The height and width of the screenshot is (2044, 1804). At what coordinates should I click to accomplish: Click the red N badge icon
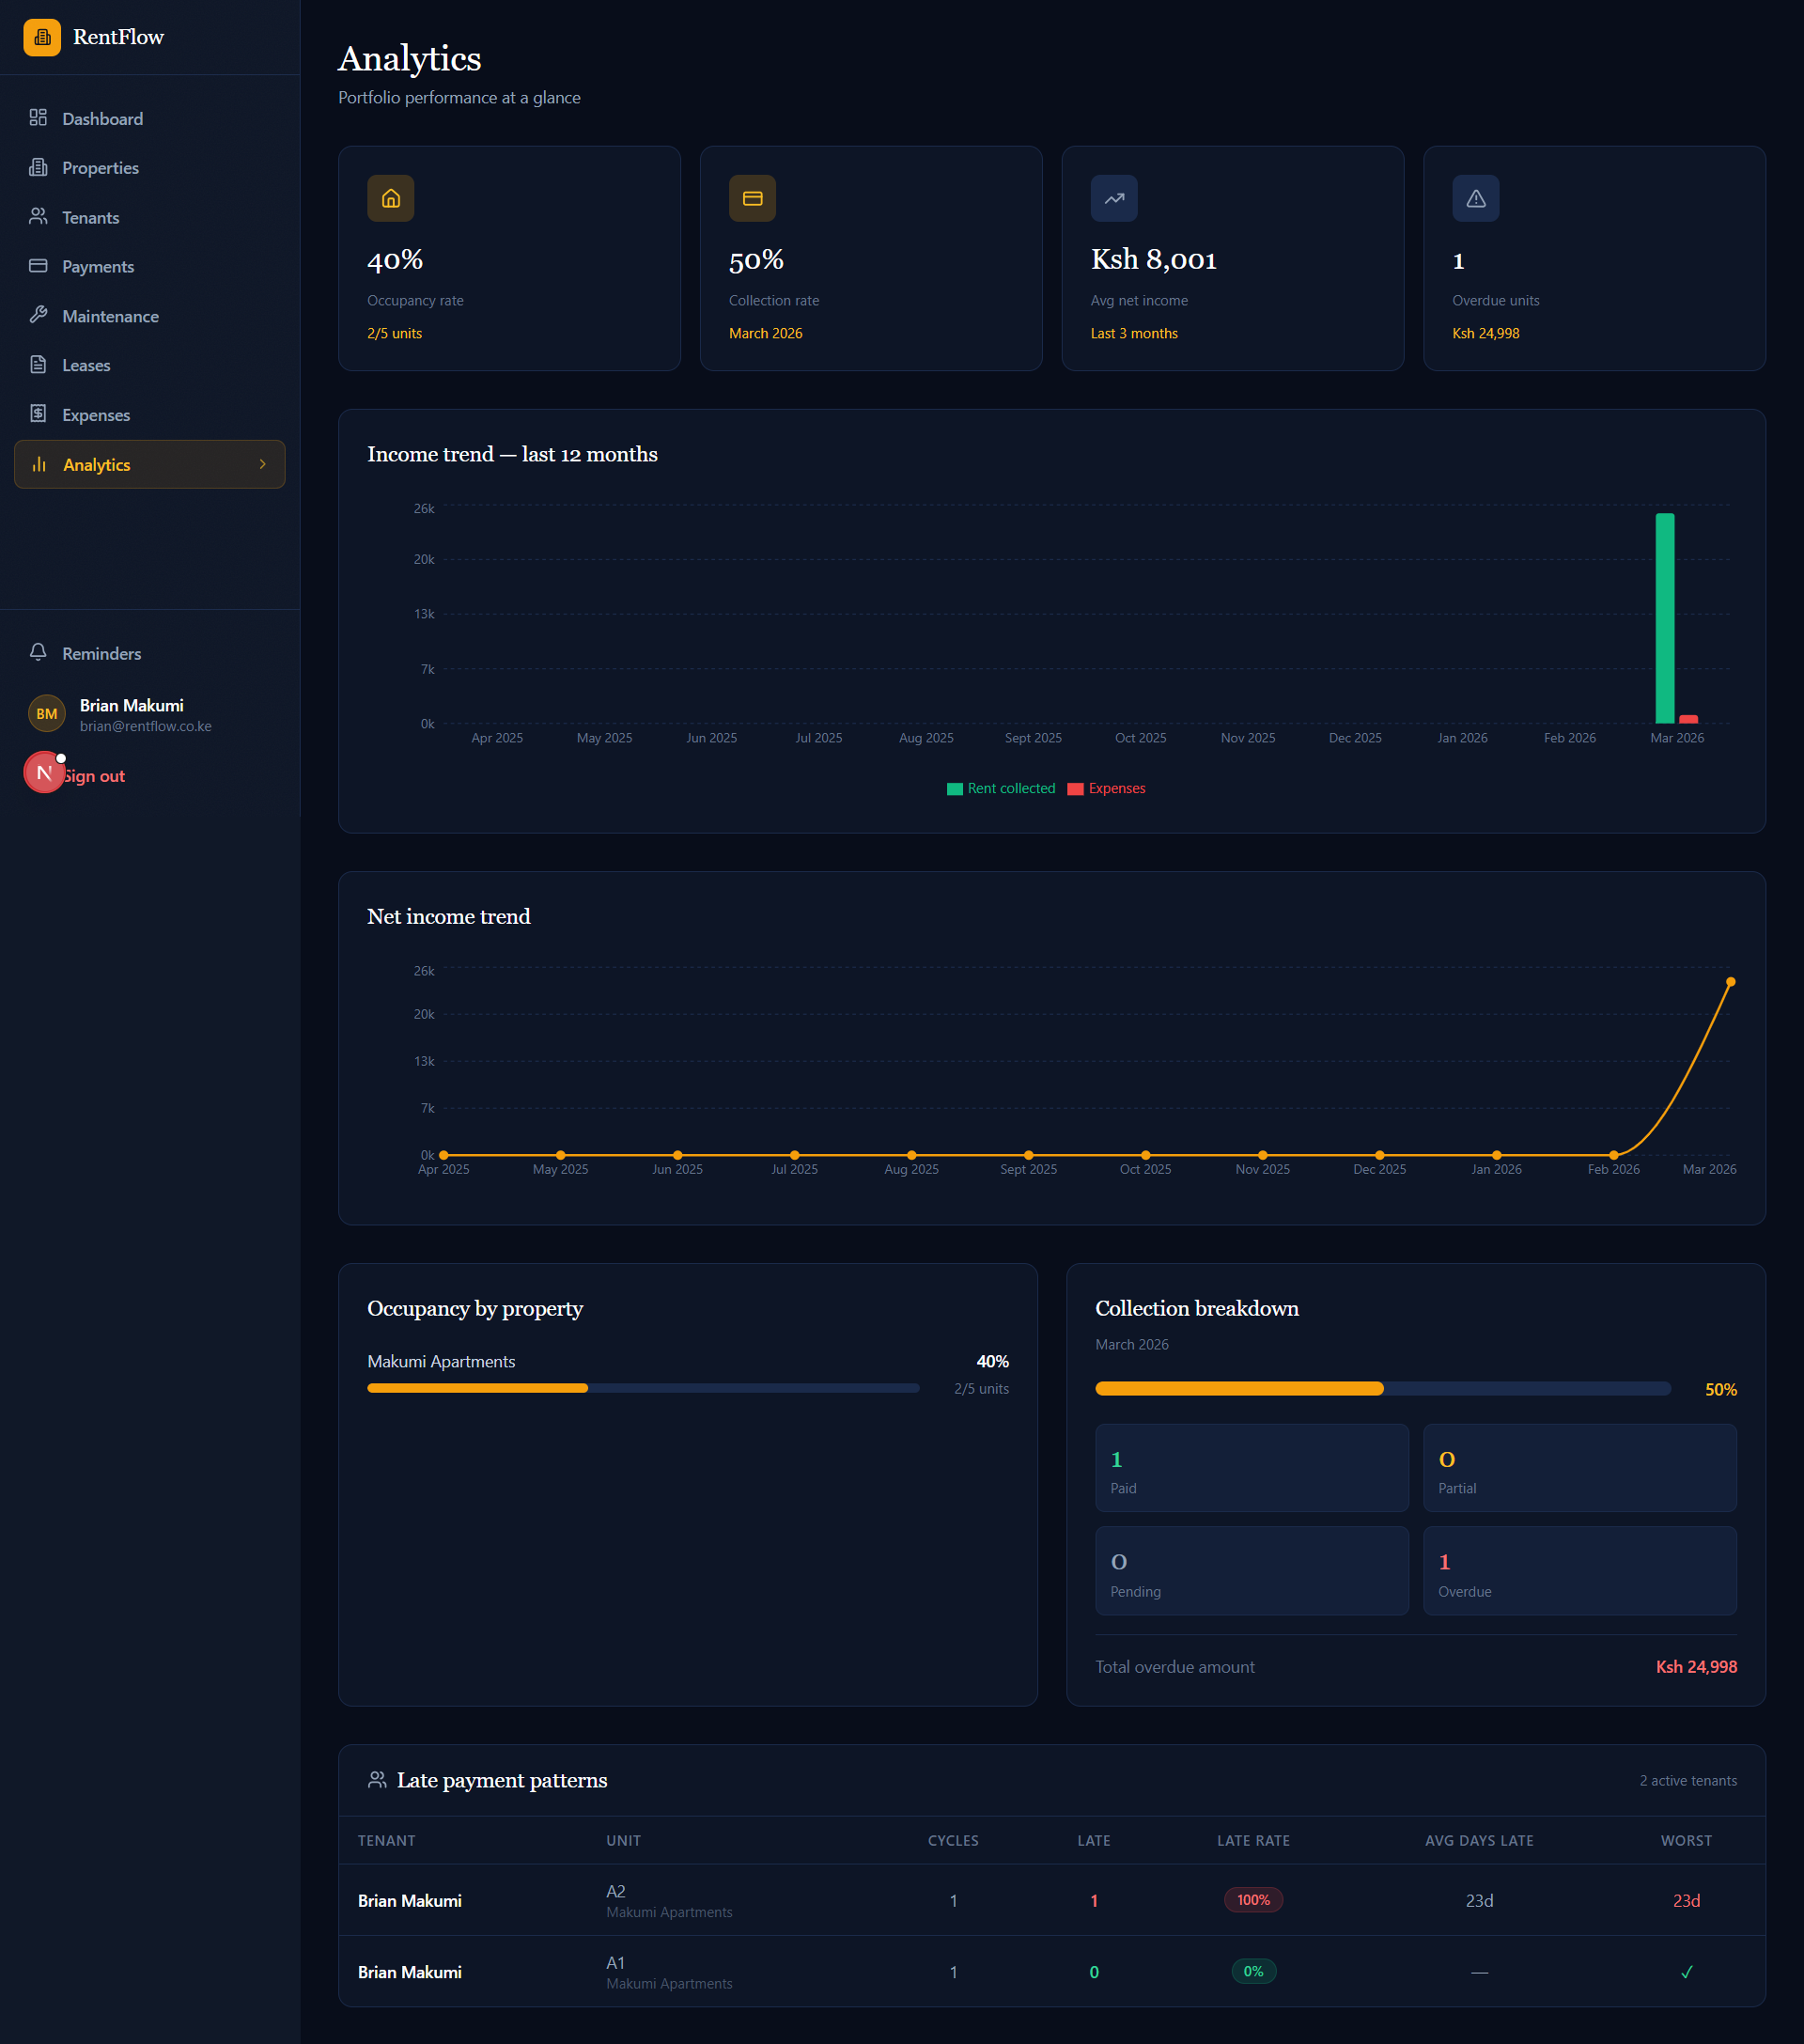coord(44,772)
